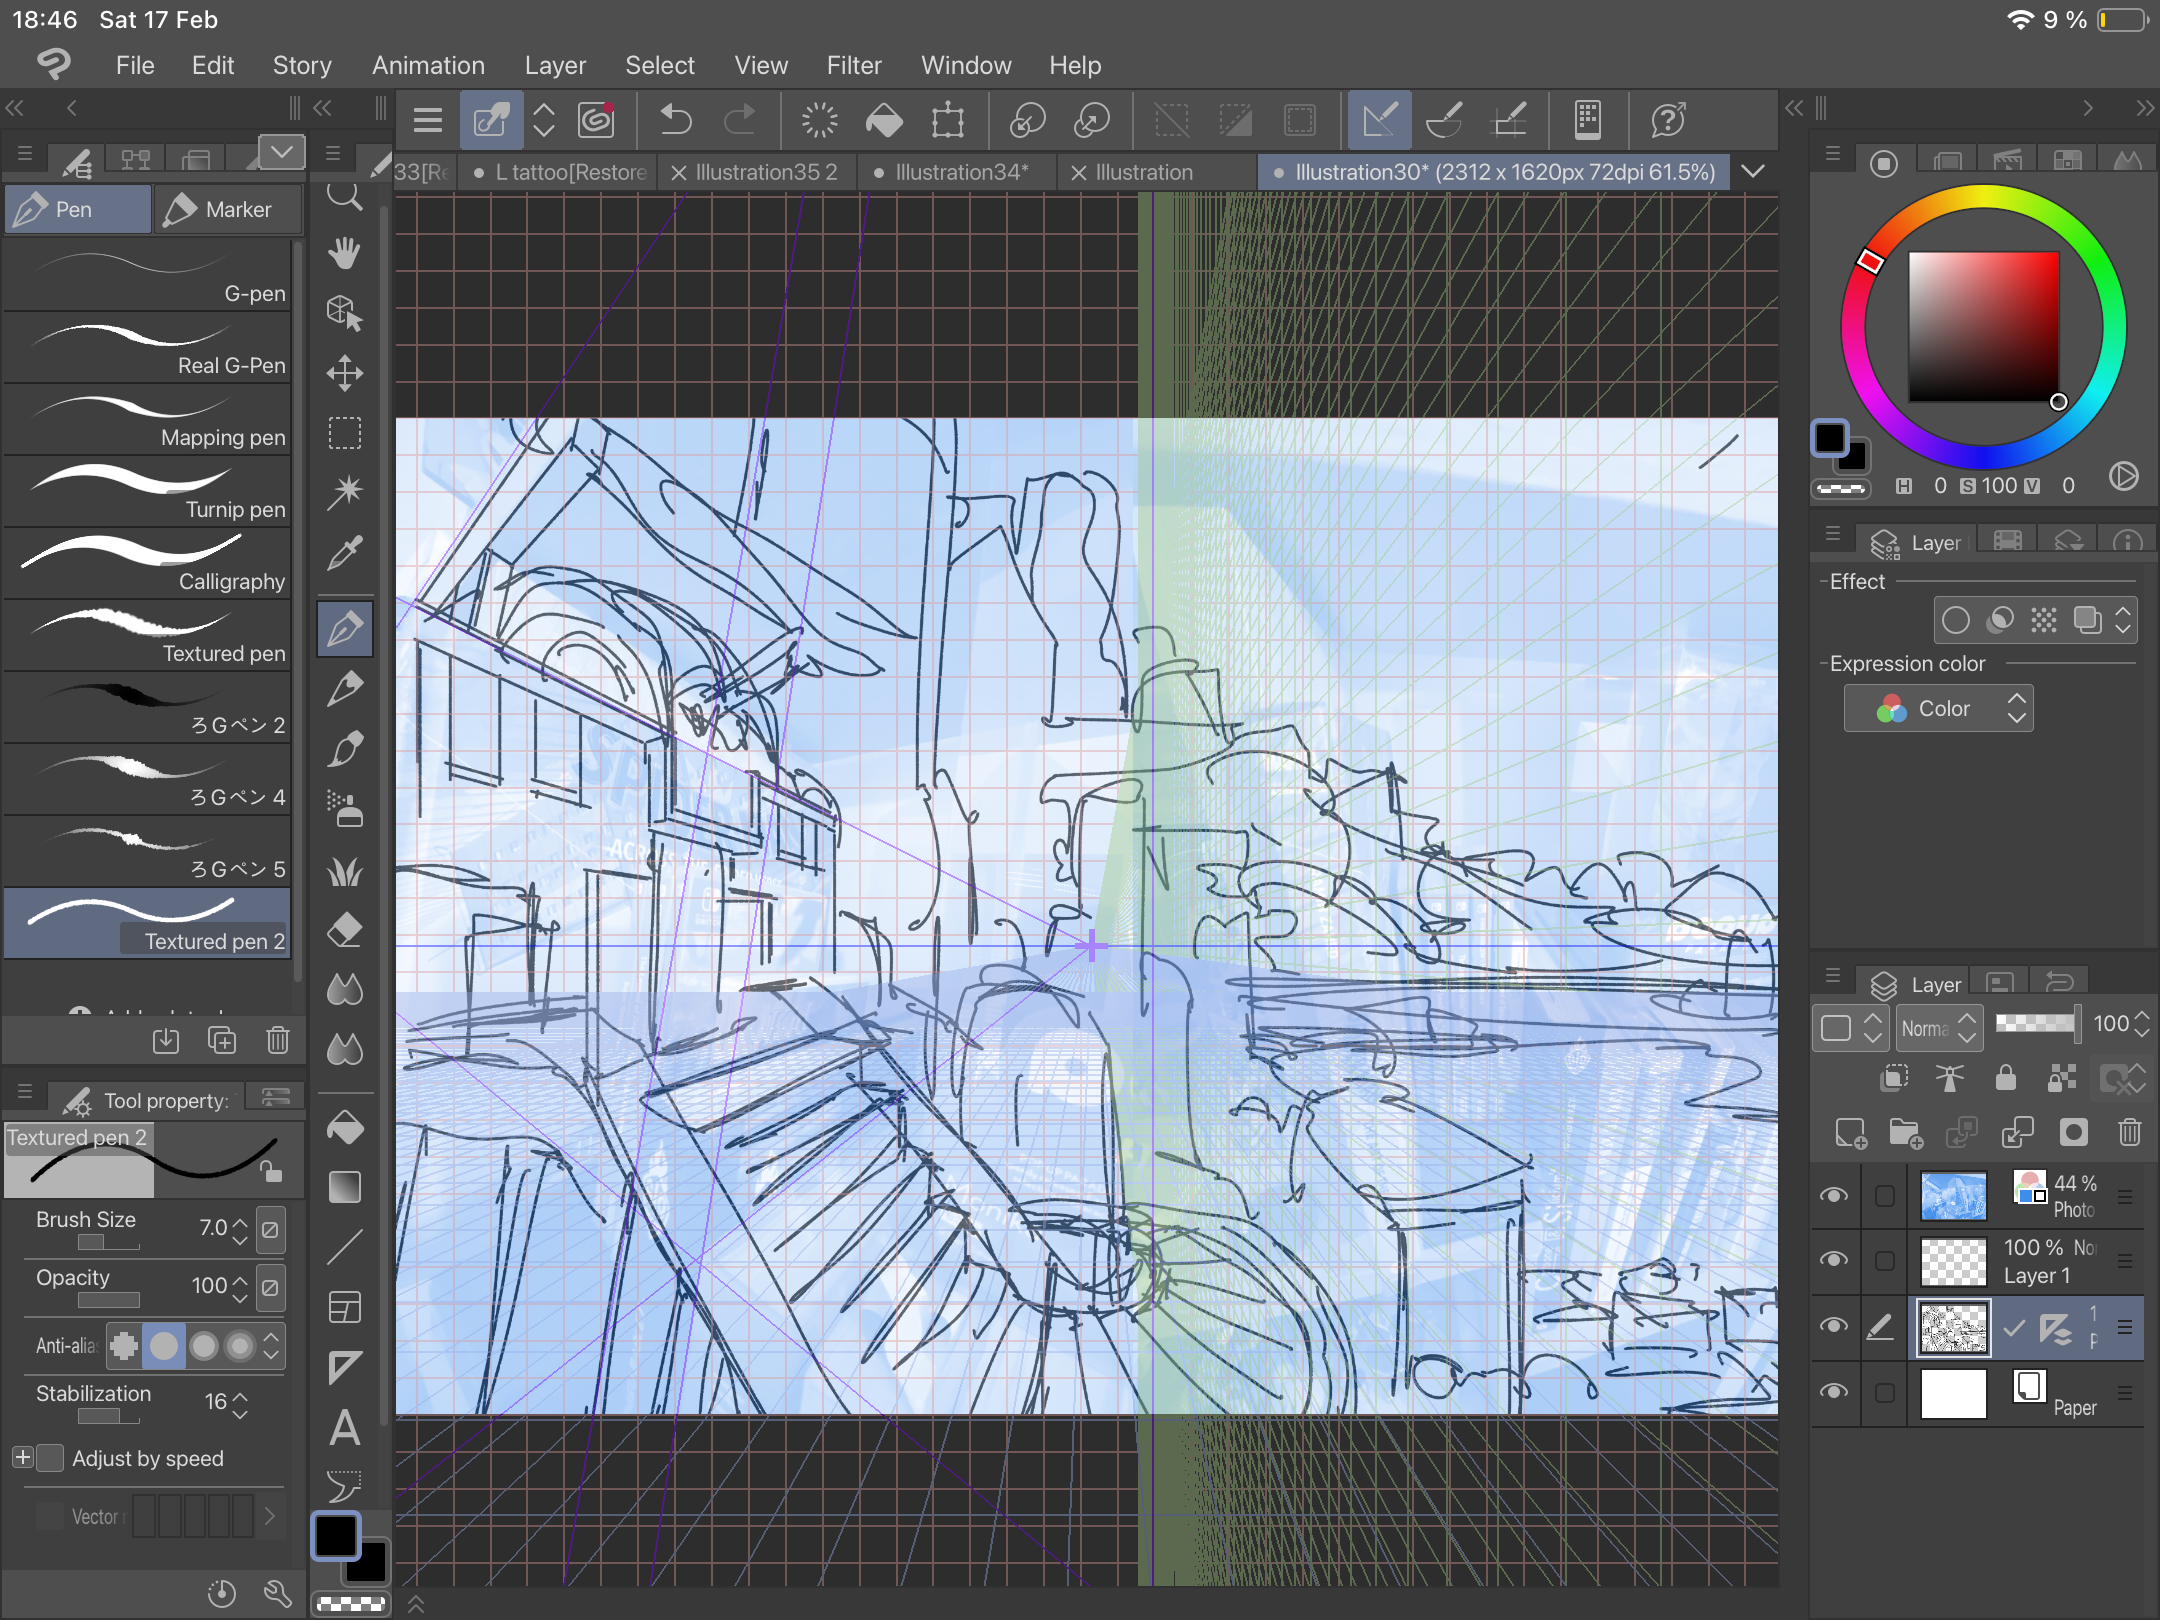Open the Filter menu
This screenshot has height=1620, width=2160.
[x=853, y=66]
